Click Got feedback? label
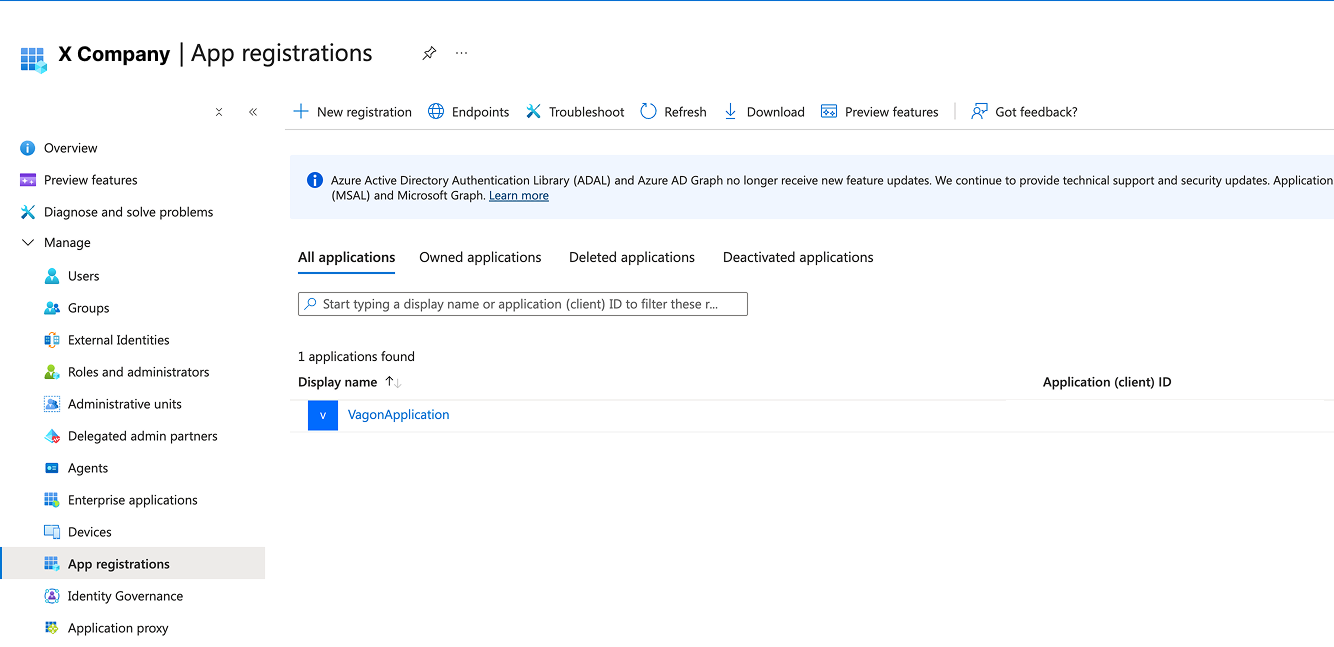The image size is (1334, 647). pos(1037,112)
